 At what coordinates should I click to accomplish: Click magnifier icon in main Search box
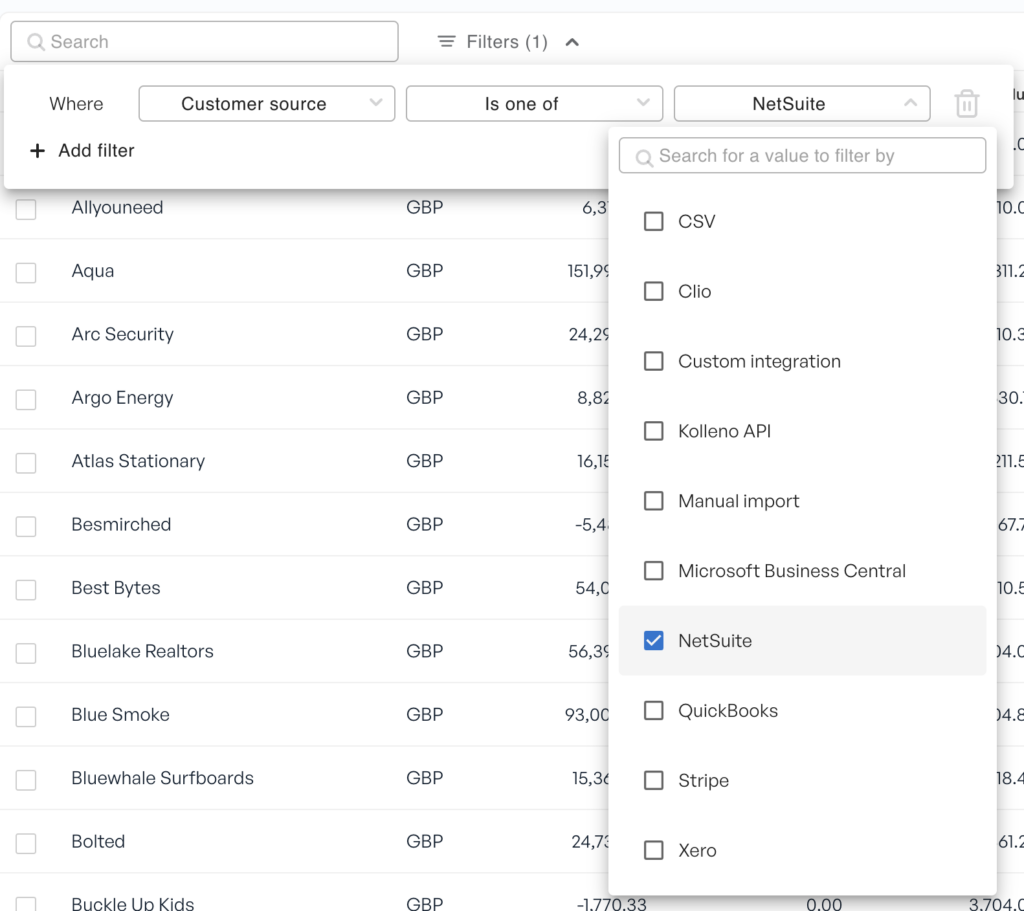pyautogui.click(x=36, y=42)
